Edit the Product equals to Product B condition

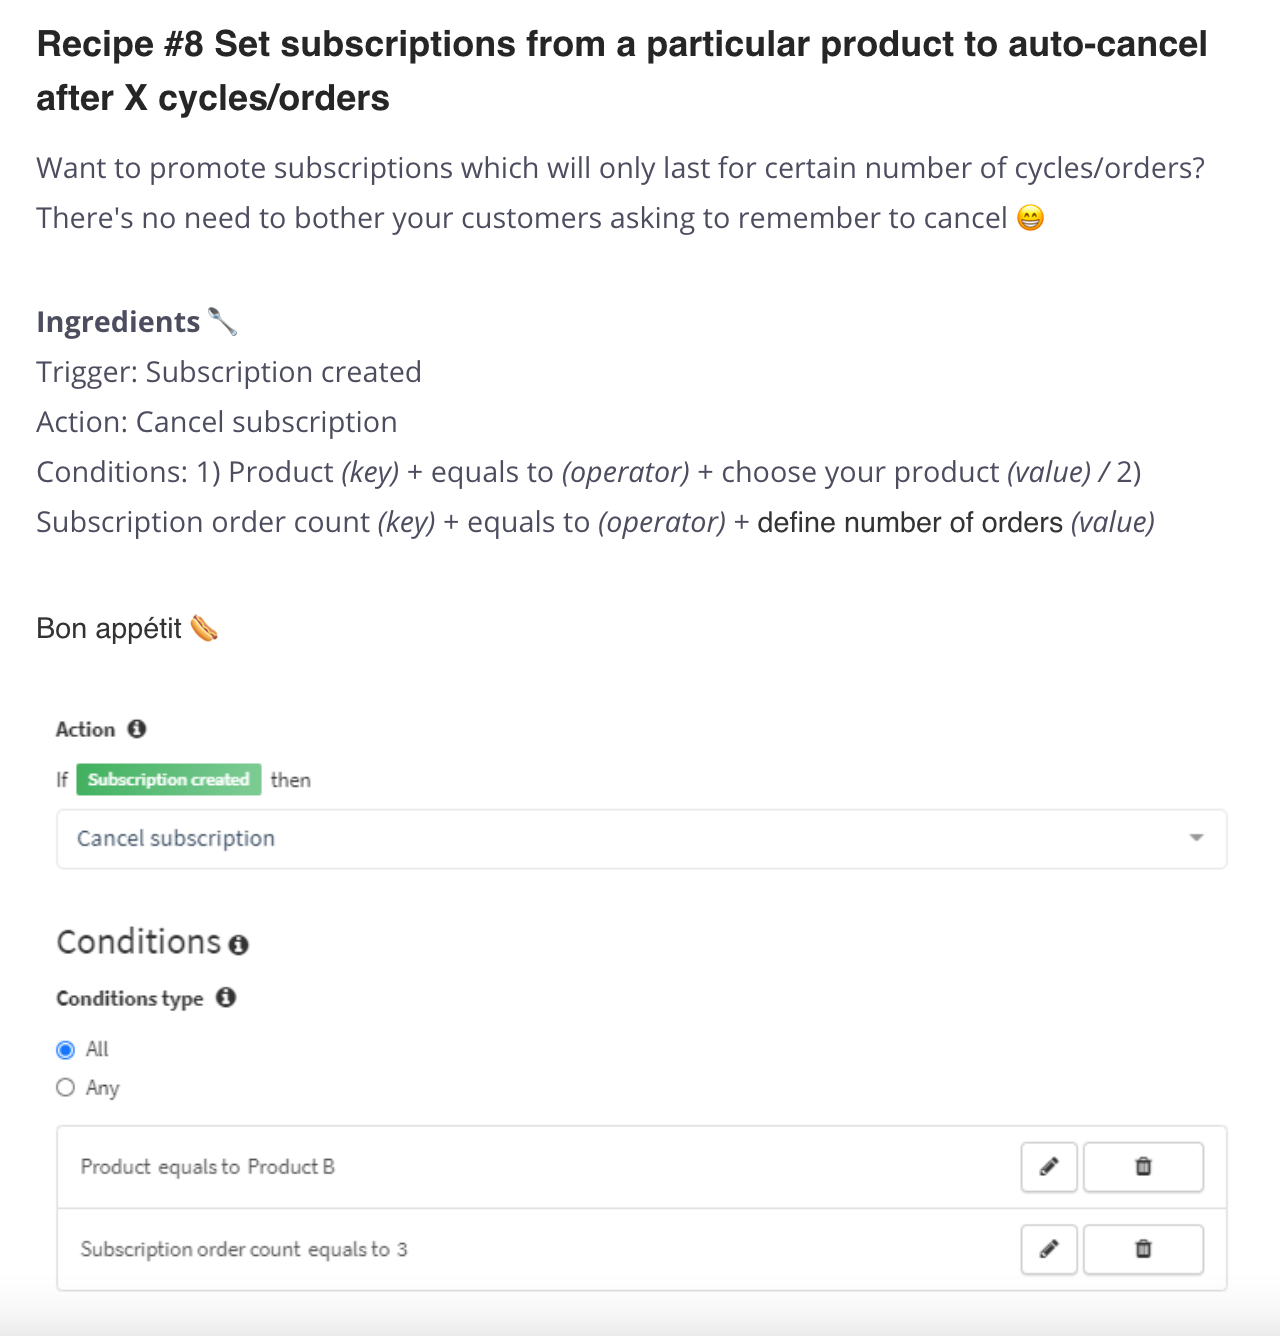[1049, 1167]
